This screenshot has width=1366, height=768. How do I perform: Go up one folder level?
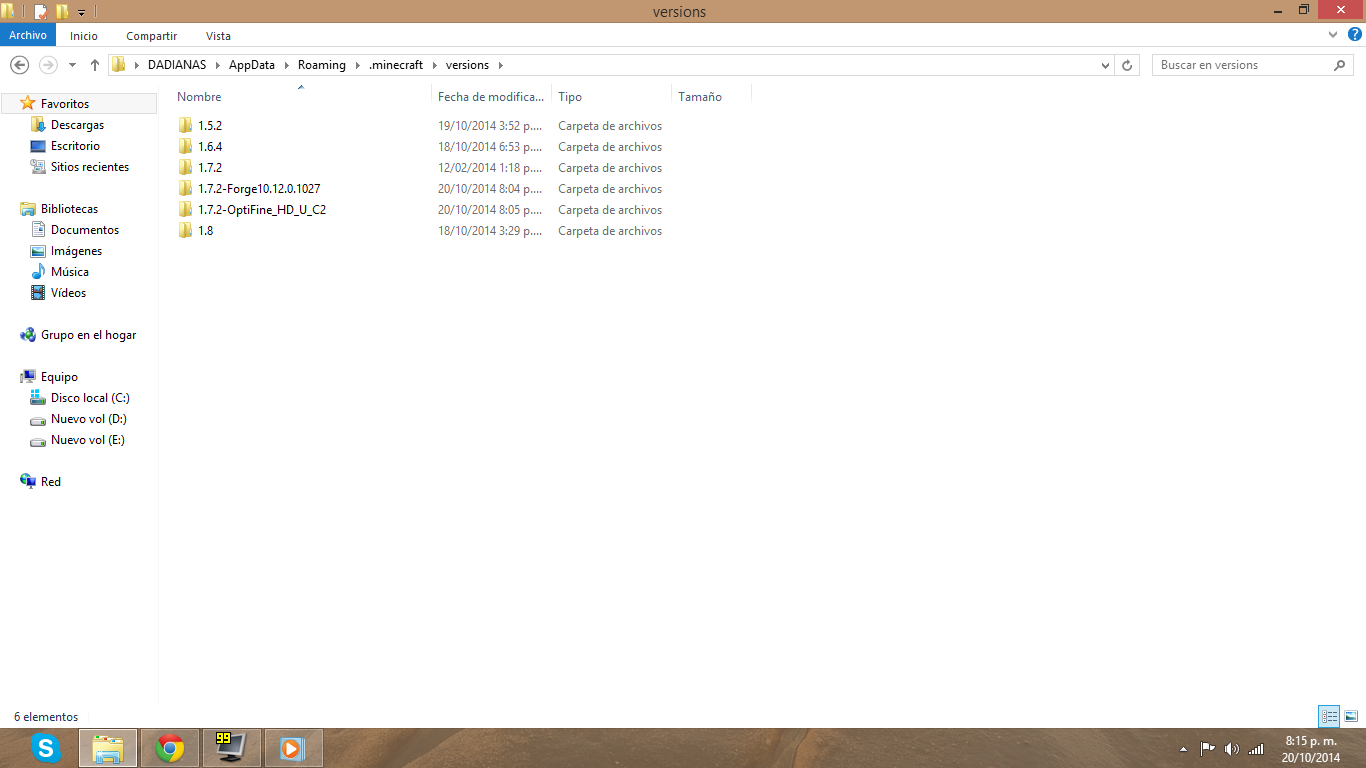[95, 65]
